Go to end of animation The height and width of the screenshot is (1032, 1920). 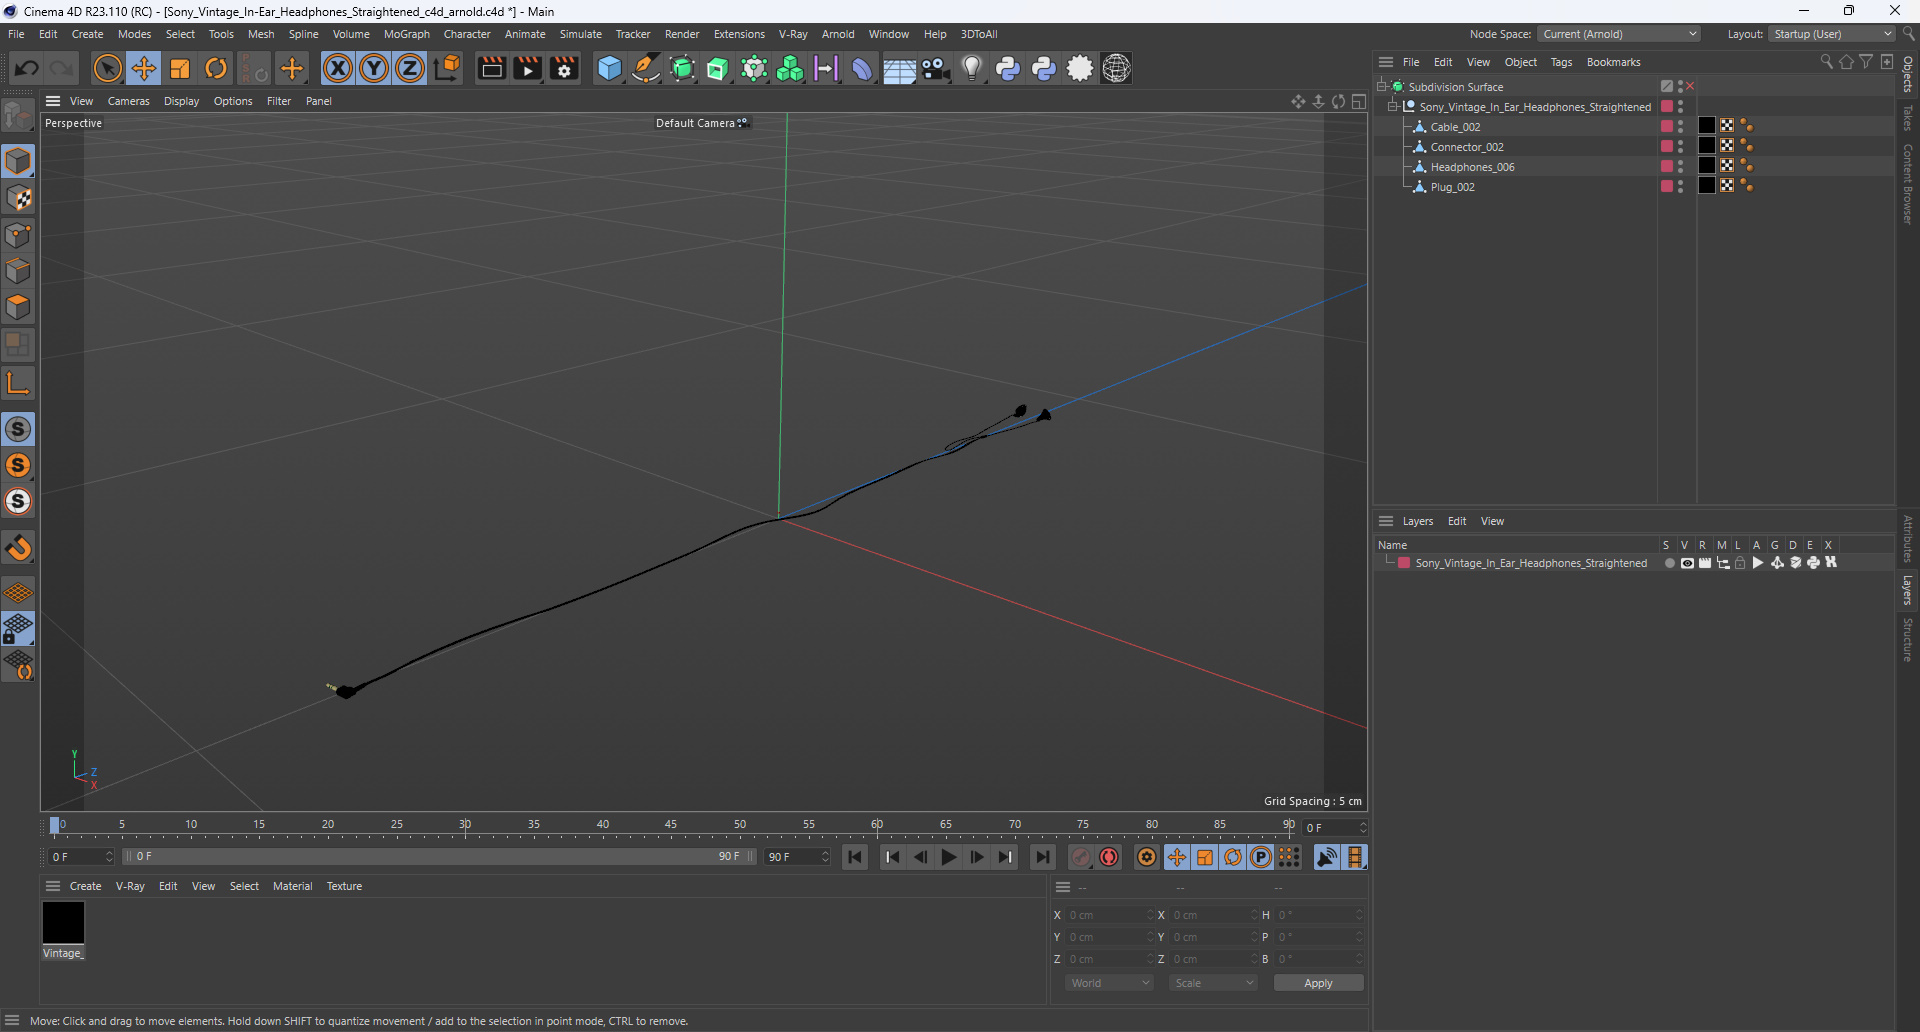click(x=1042, y=857)
